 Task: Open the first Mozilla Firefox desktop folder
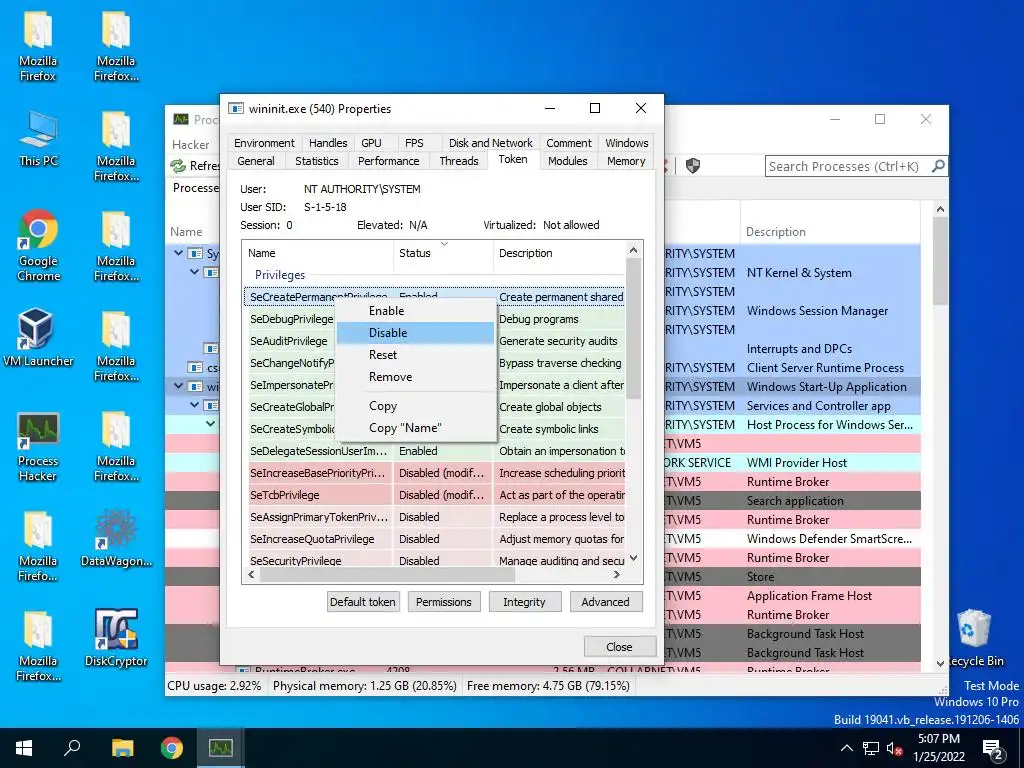(38, 47)
